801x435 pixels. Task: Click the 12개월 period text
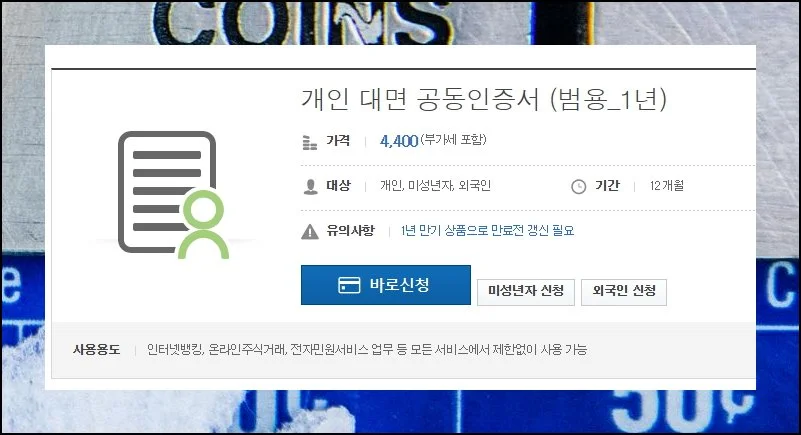pyautogui.click(x=667, y=186)
